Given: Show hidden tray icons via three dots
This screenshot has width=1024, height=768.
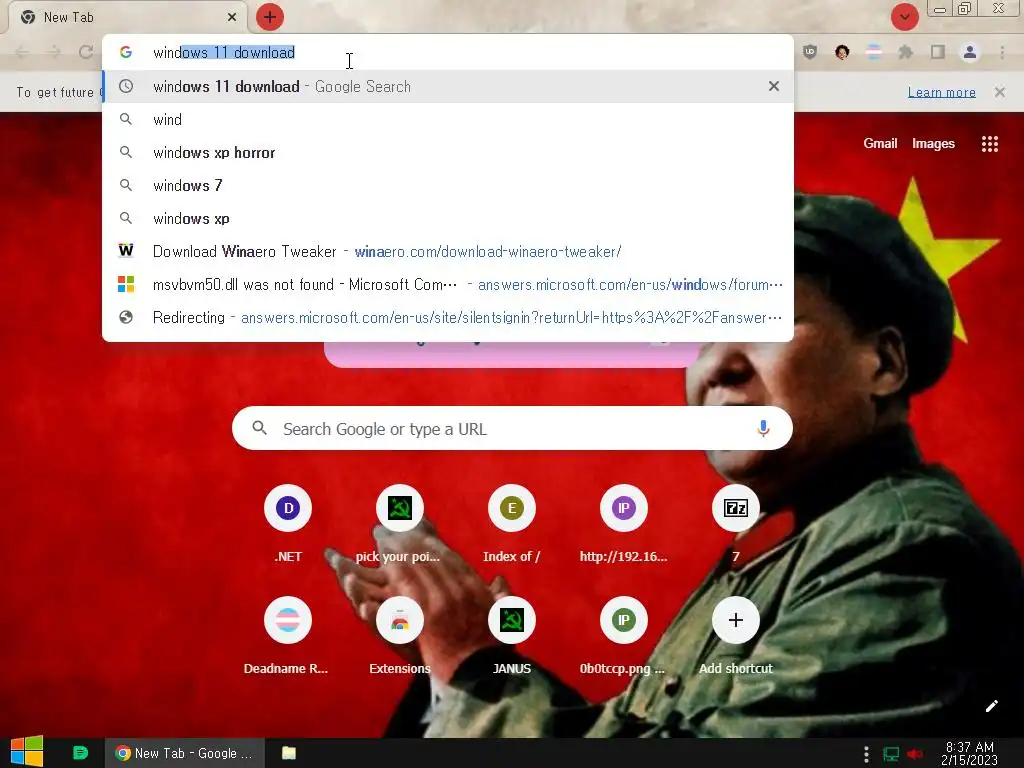Looking at the screenshot, I should pos(866,754).
